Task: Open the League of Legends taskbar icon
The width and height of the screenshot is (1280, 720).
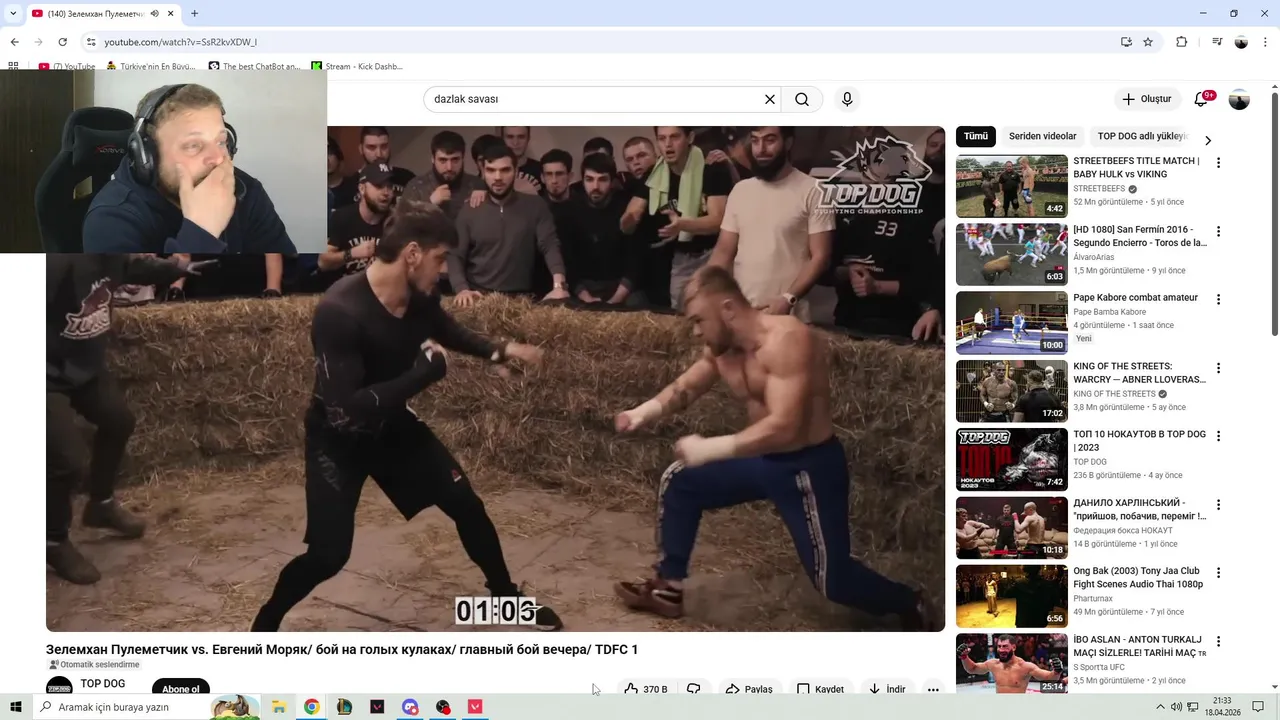Action: pos(344,707)
